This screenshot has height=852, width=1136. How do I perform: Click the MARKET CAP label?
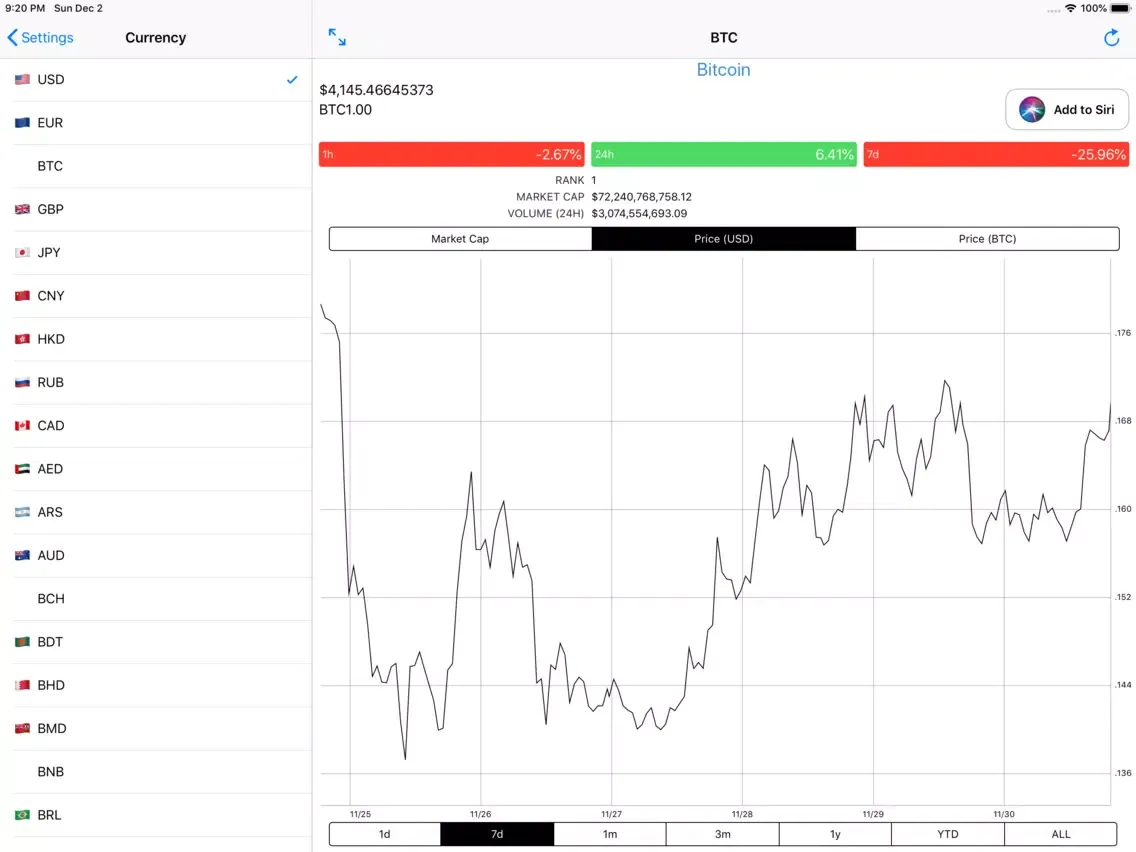click(550, 197)
